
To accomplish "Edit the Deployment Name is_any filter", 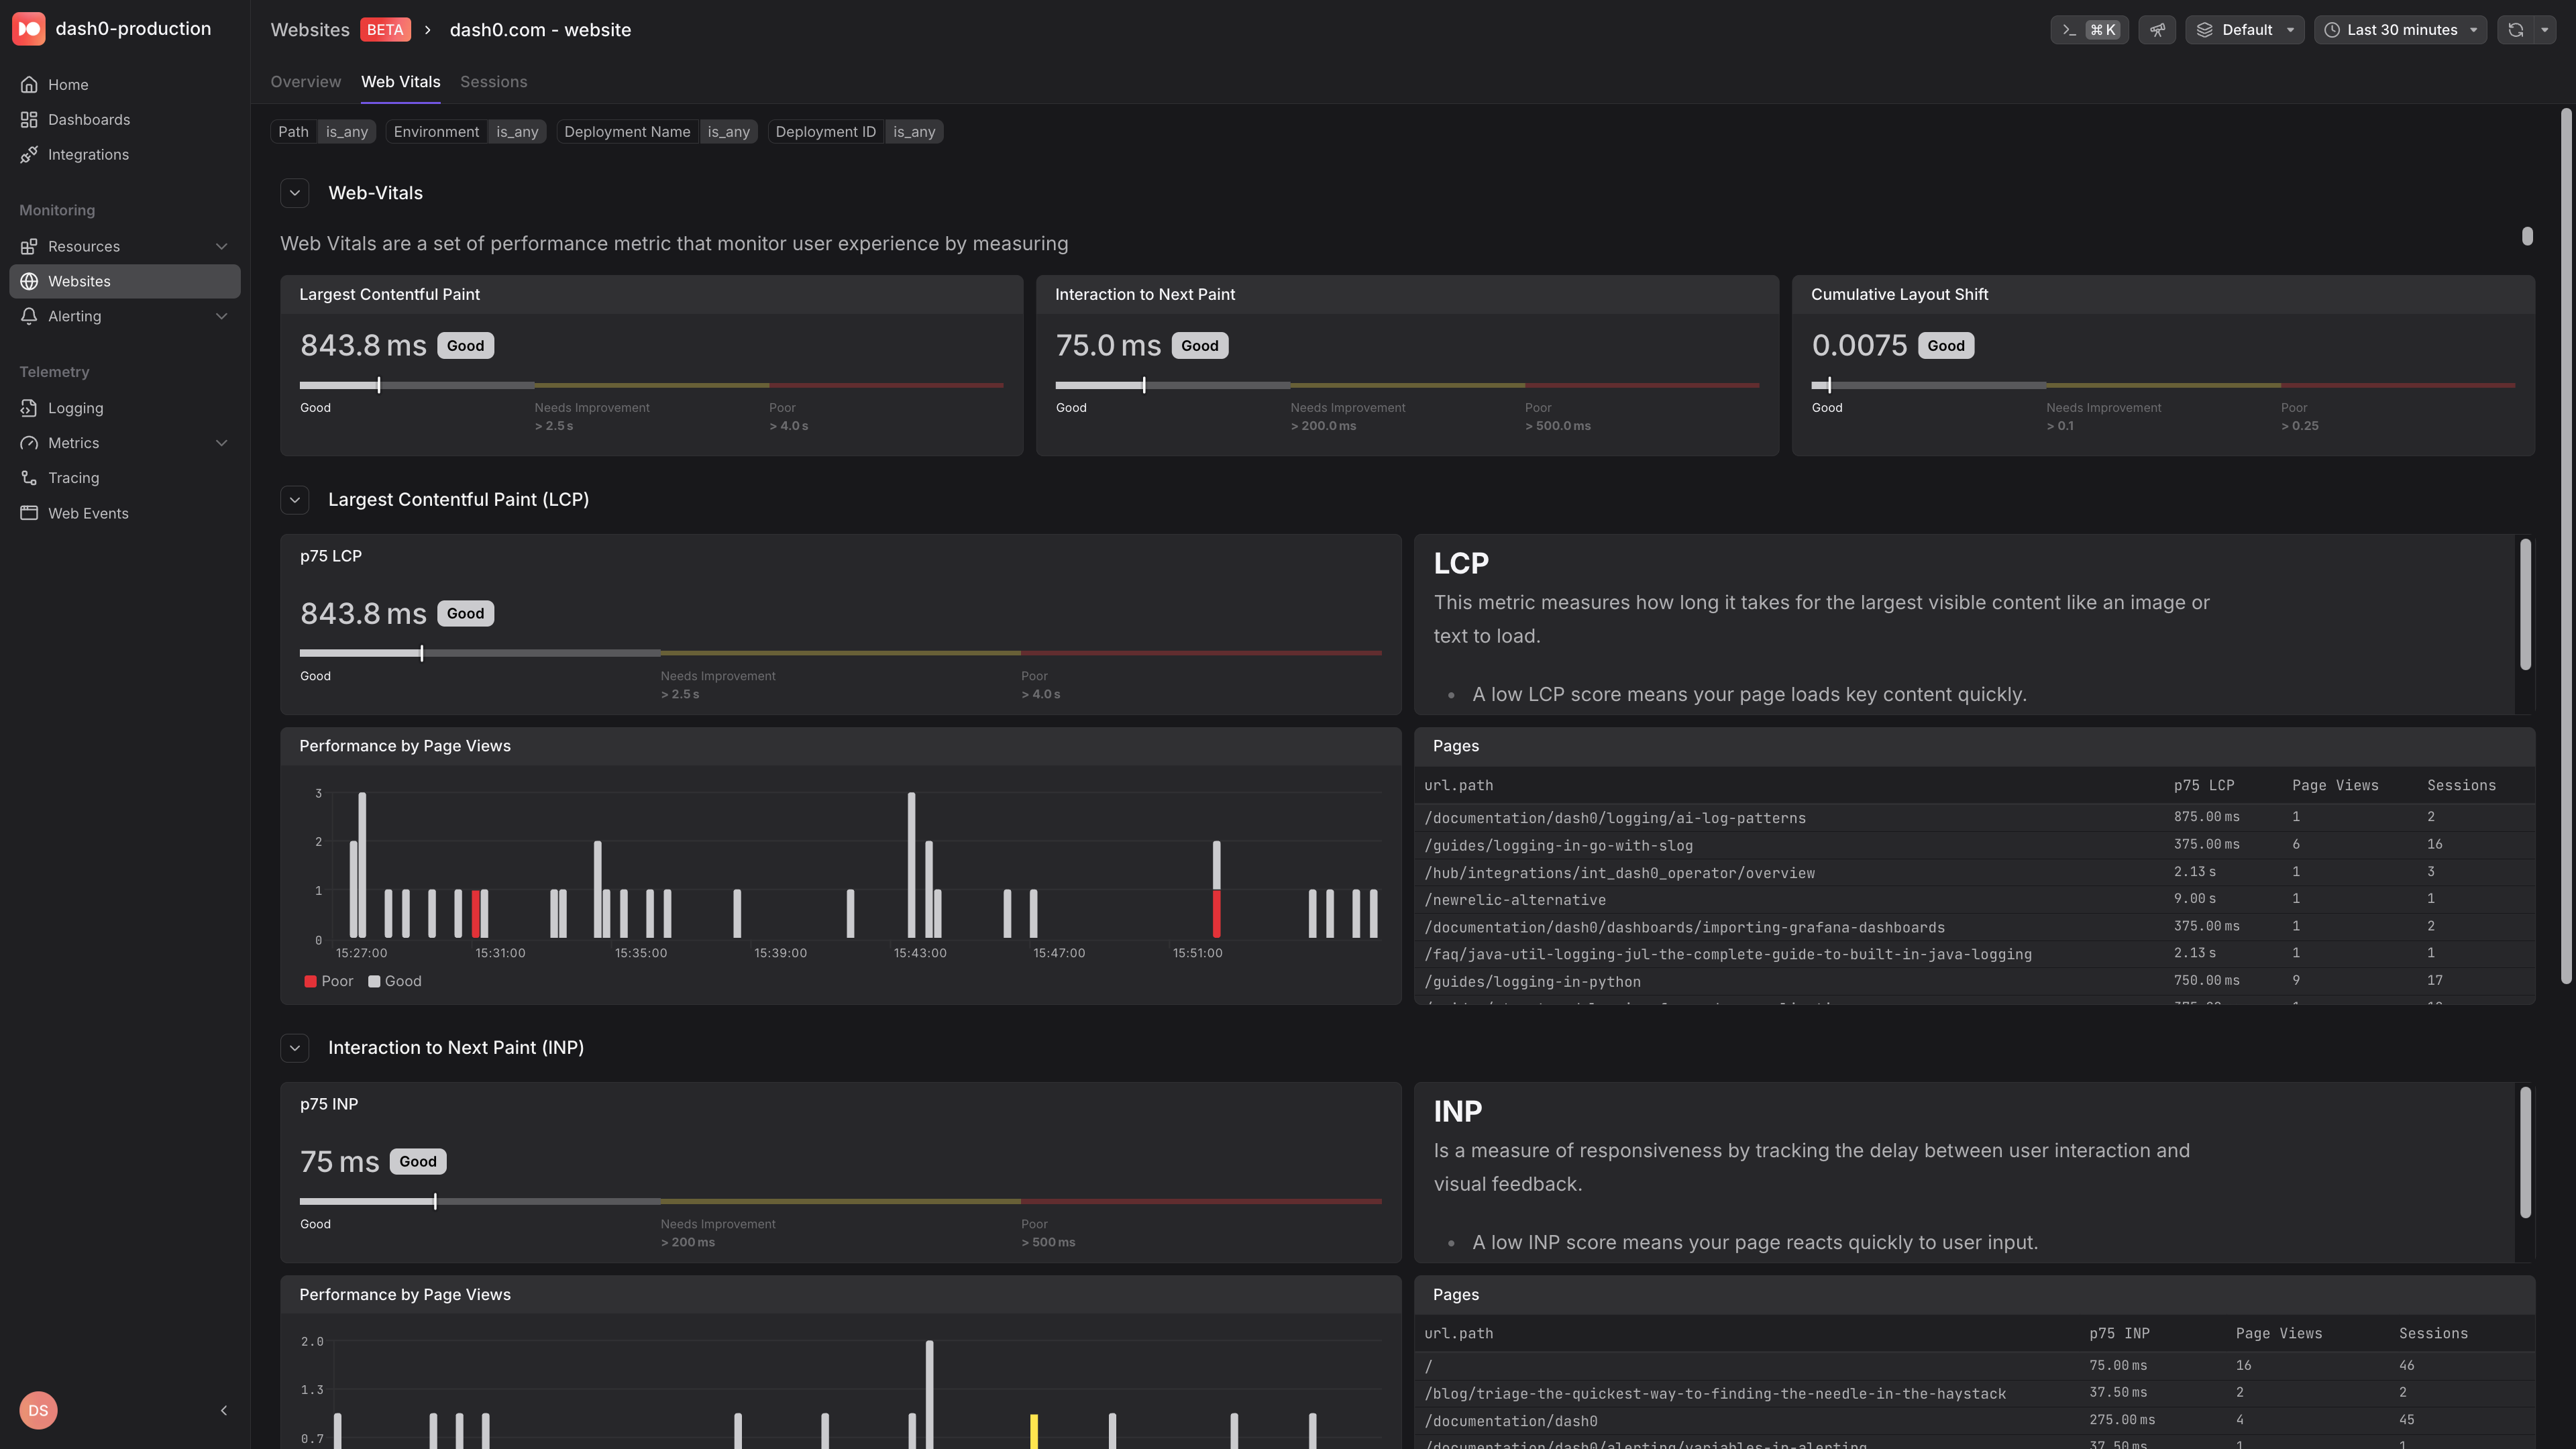I will tap(657, 132).
